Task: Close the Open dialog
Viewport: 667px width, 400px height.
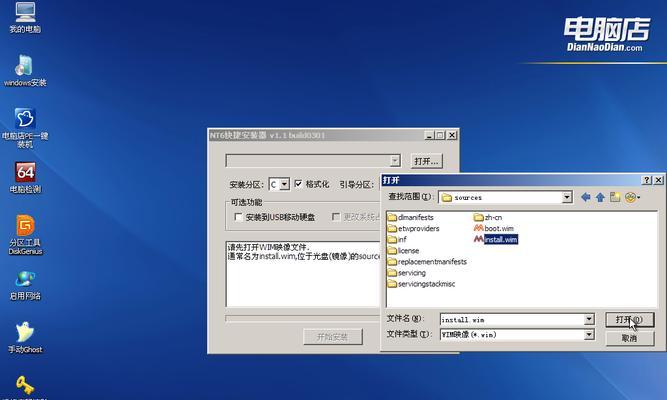Action: click(658, 180)
